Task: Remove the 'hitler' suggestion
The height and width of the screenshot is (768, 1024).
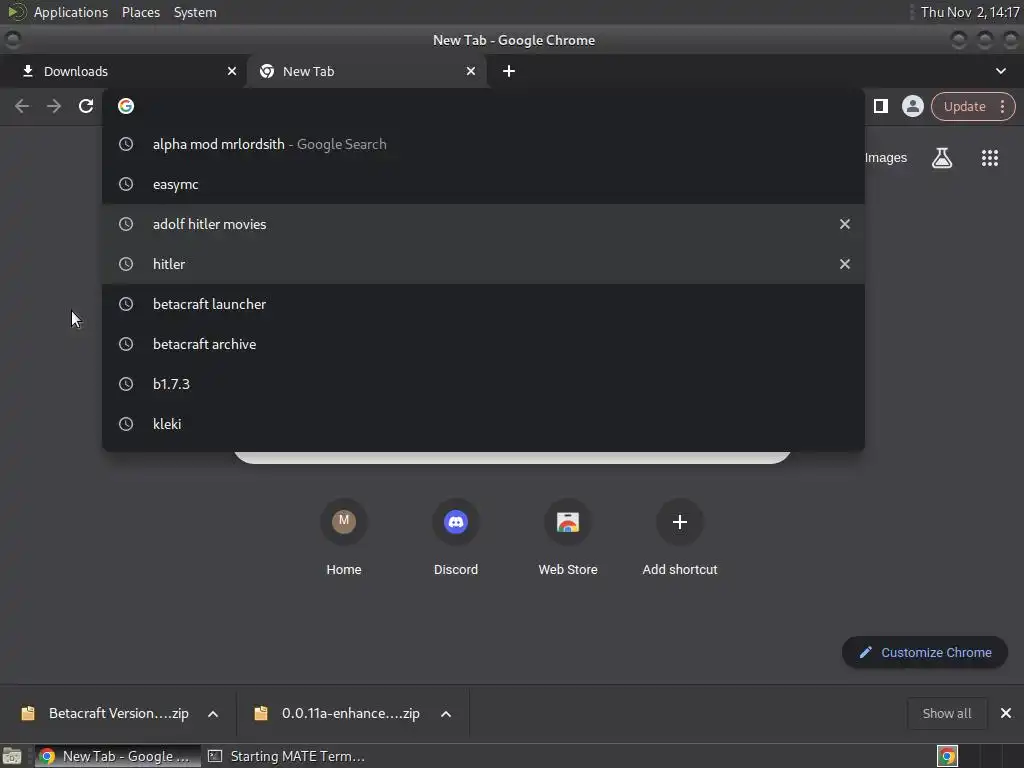Action: [x=844, y=264]
